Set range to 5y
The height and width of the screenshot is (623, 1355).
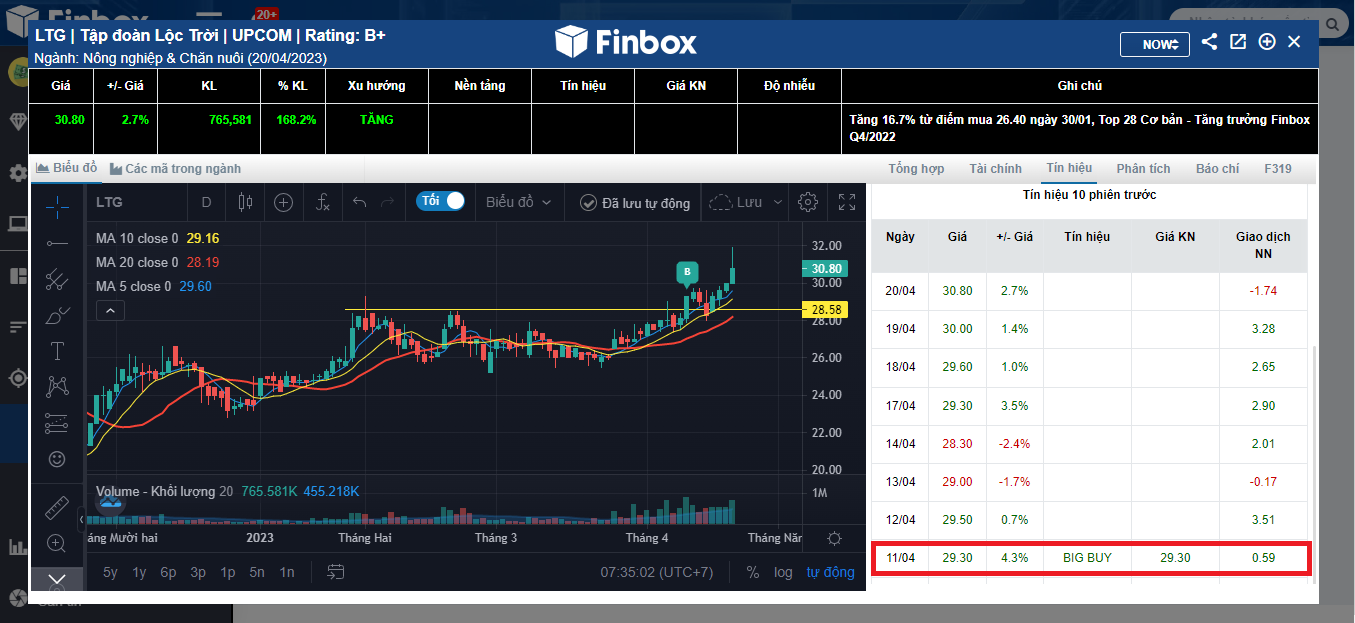click(110, 572)
